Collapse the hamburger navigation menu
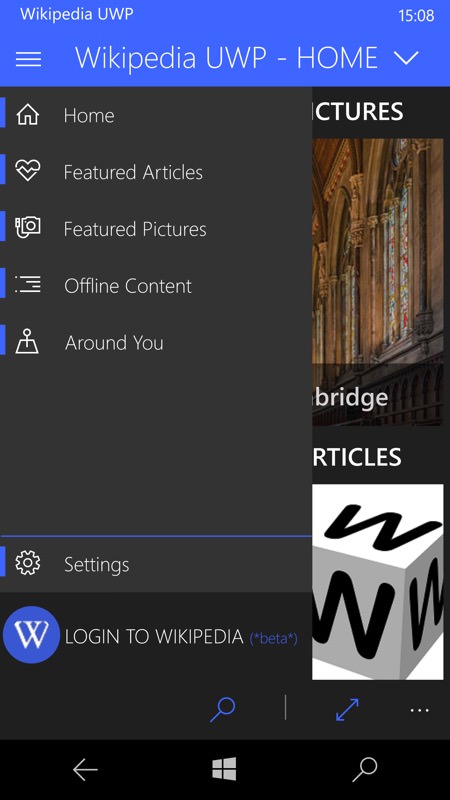 click(29, 59)
